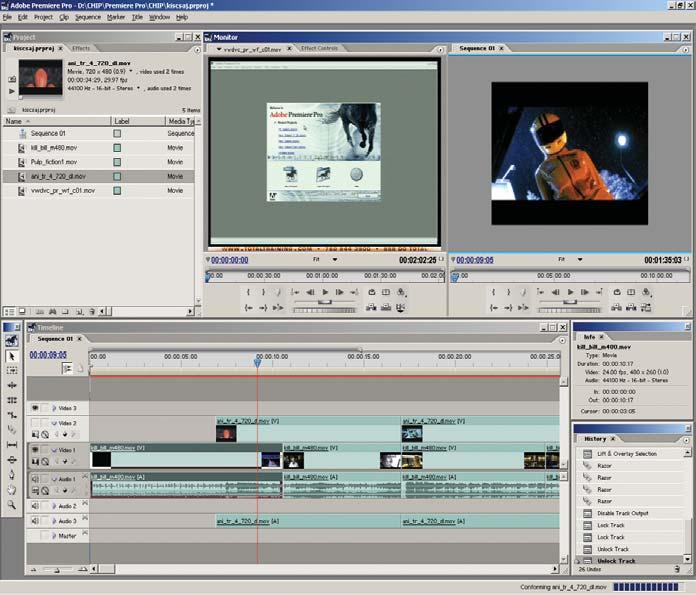This screenshot has height=595, width=696.
Task: Open the Title menu
Action: point(137,17)
